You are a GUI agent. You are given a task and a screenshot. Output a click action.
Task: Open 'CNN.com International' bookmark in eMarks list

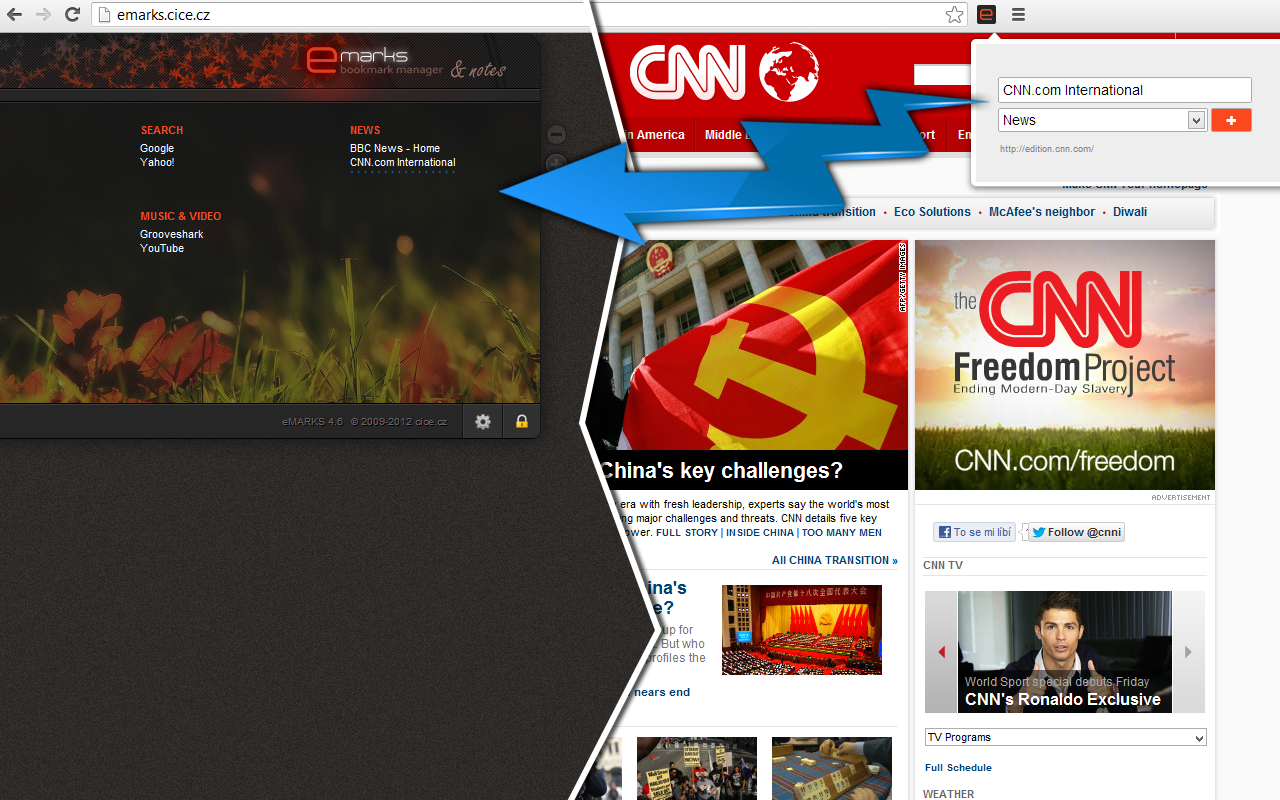pyautogui.click(x=402, y=162)
